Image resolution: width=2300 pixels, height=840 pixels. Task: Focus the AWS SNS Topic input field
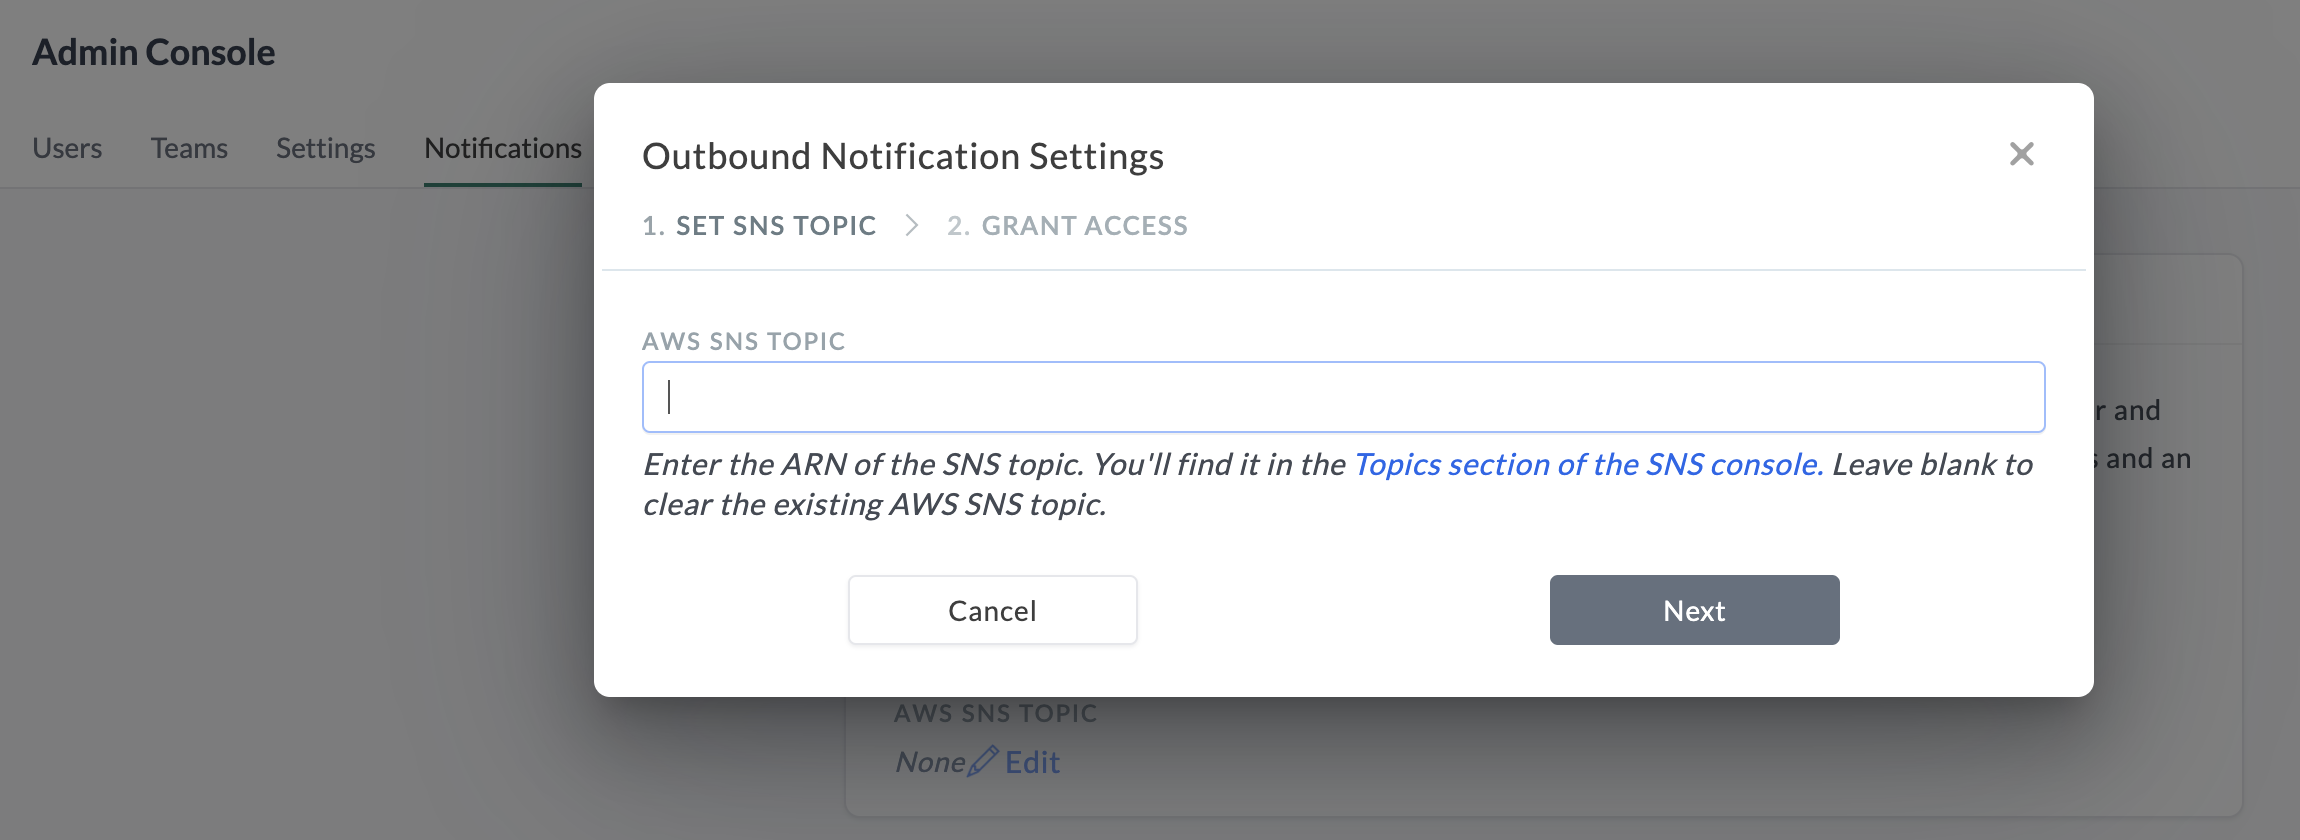(1343, 397)
